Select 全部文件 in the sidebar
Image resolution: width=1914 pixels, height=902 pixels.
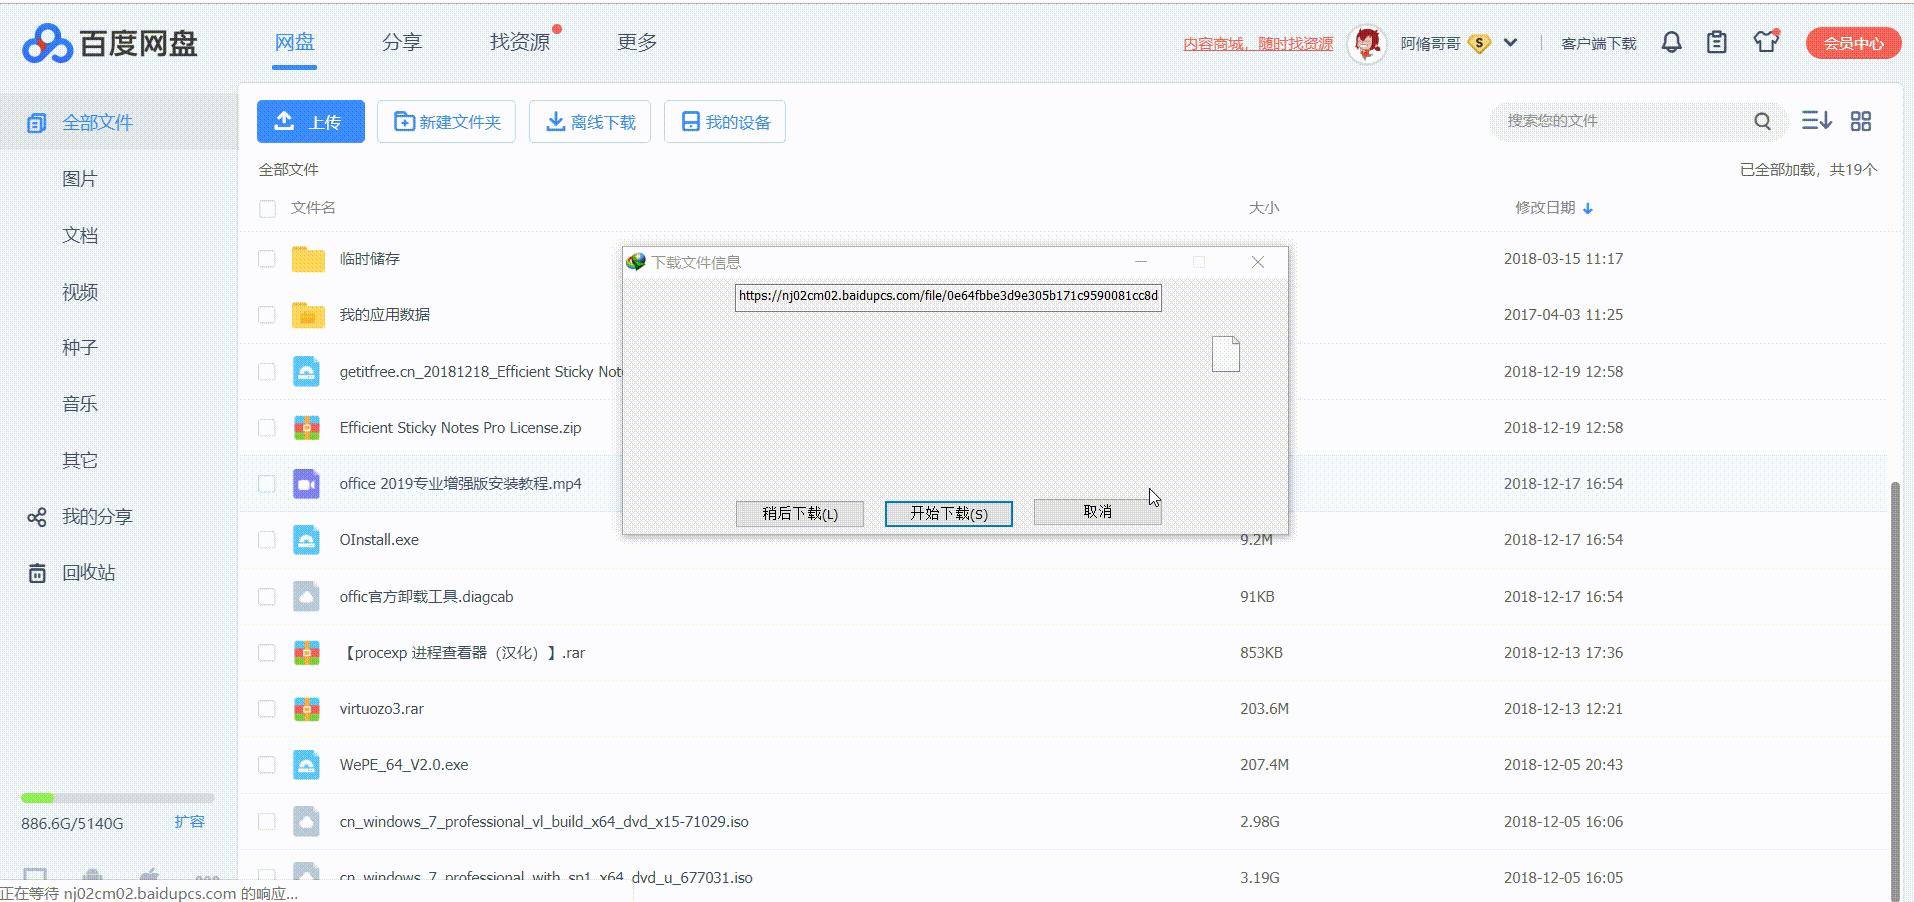coord(119,122)
